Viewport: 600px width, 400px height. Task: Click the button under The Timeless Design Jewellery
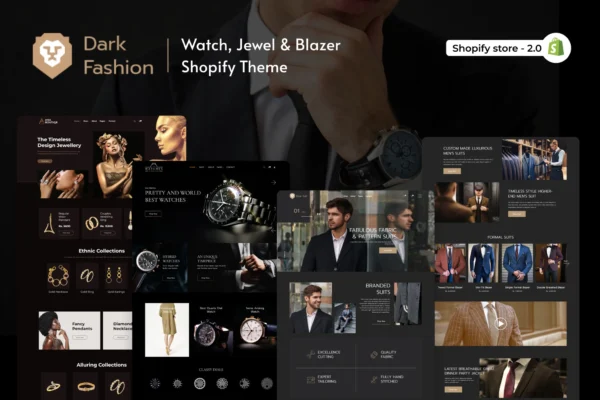coord(45,161)
